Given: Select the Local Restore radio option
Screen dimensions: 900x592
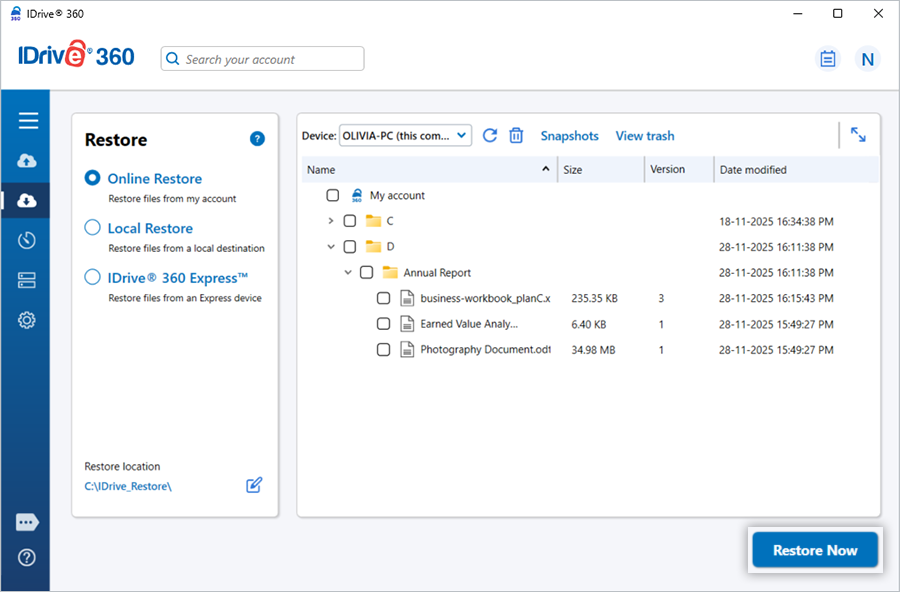Looking at the screenshot, I should 93,228.
